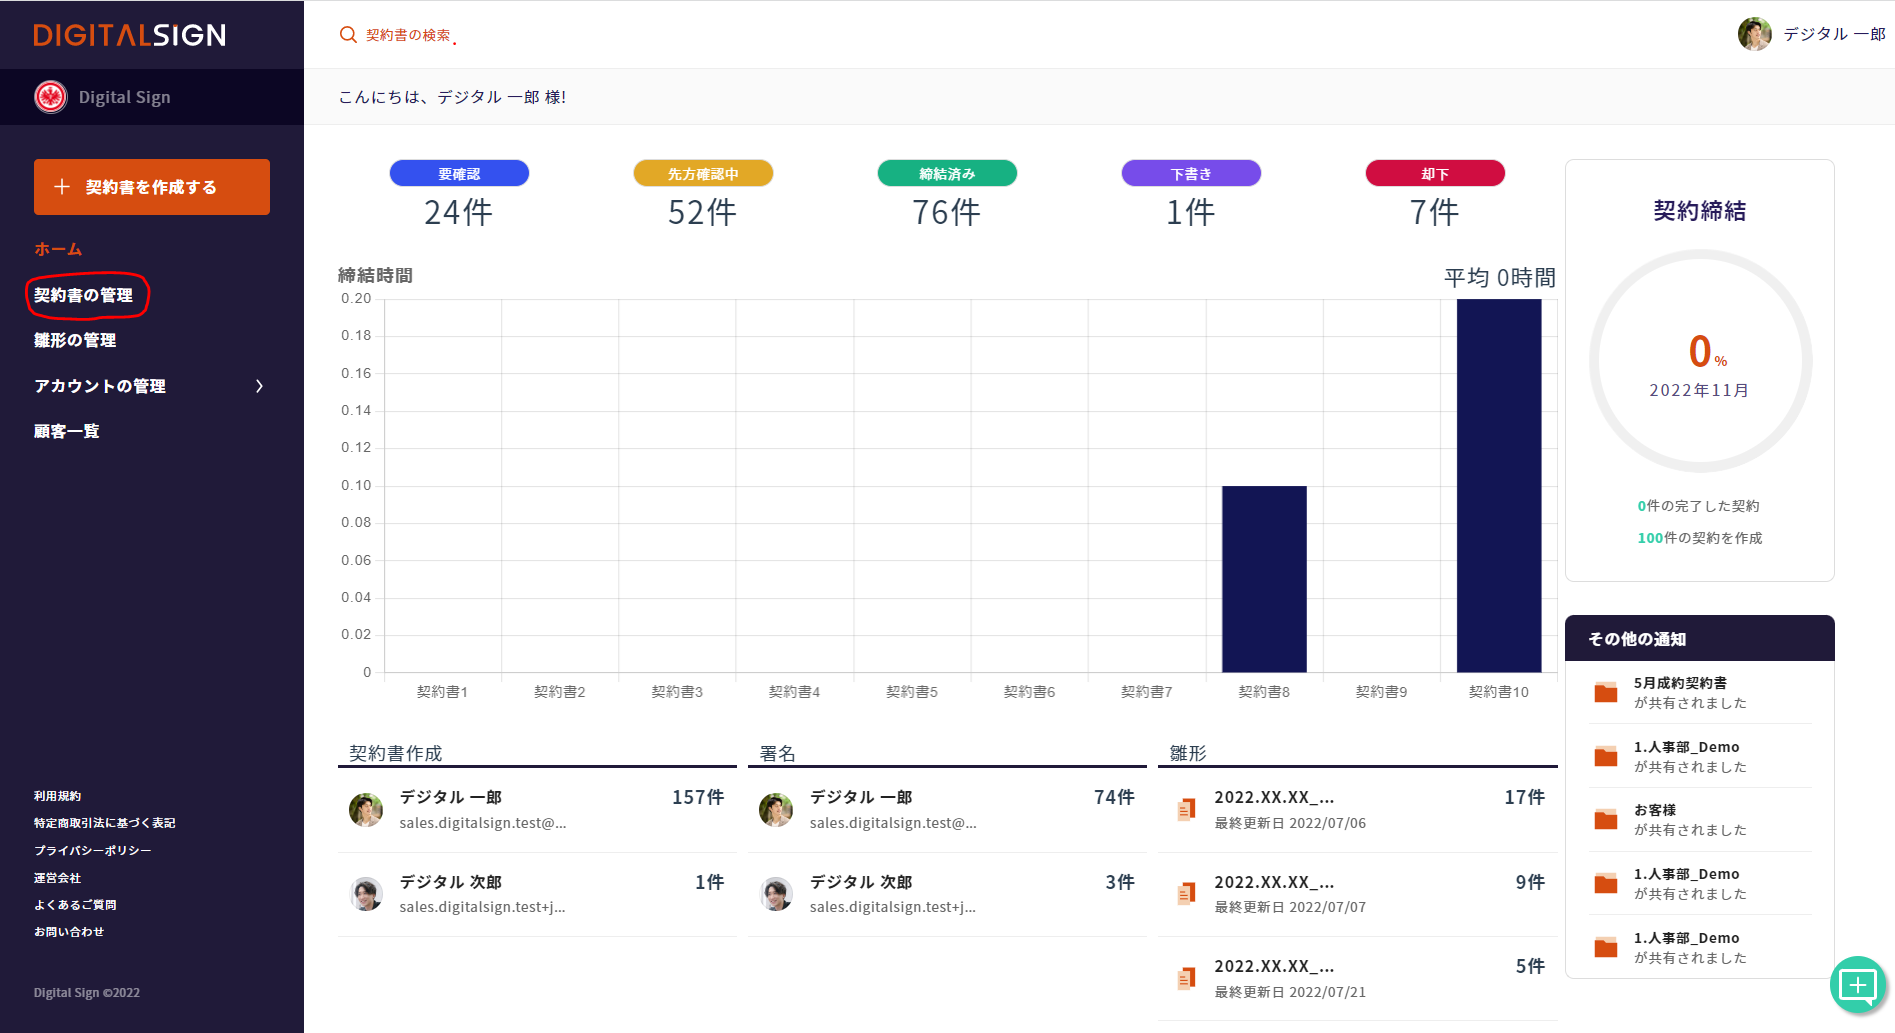Focus the 契約書の検索 search field

408,35
